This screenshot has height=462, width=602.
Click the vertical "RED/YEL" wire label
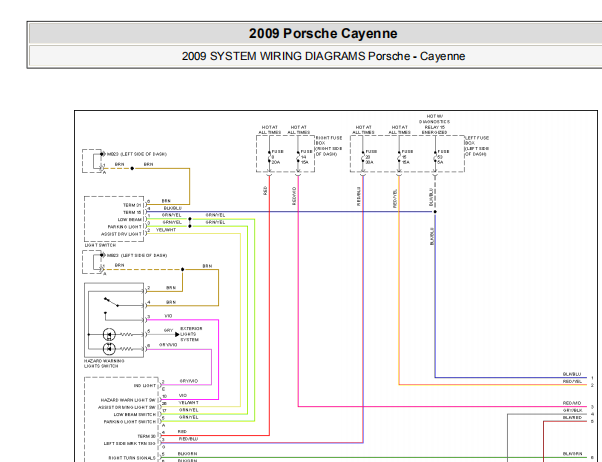tap(395, 199)
